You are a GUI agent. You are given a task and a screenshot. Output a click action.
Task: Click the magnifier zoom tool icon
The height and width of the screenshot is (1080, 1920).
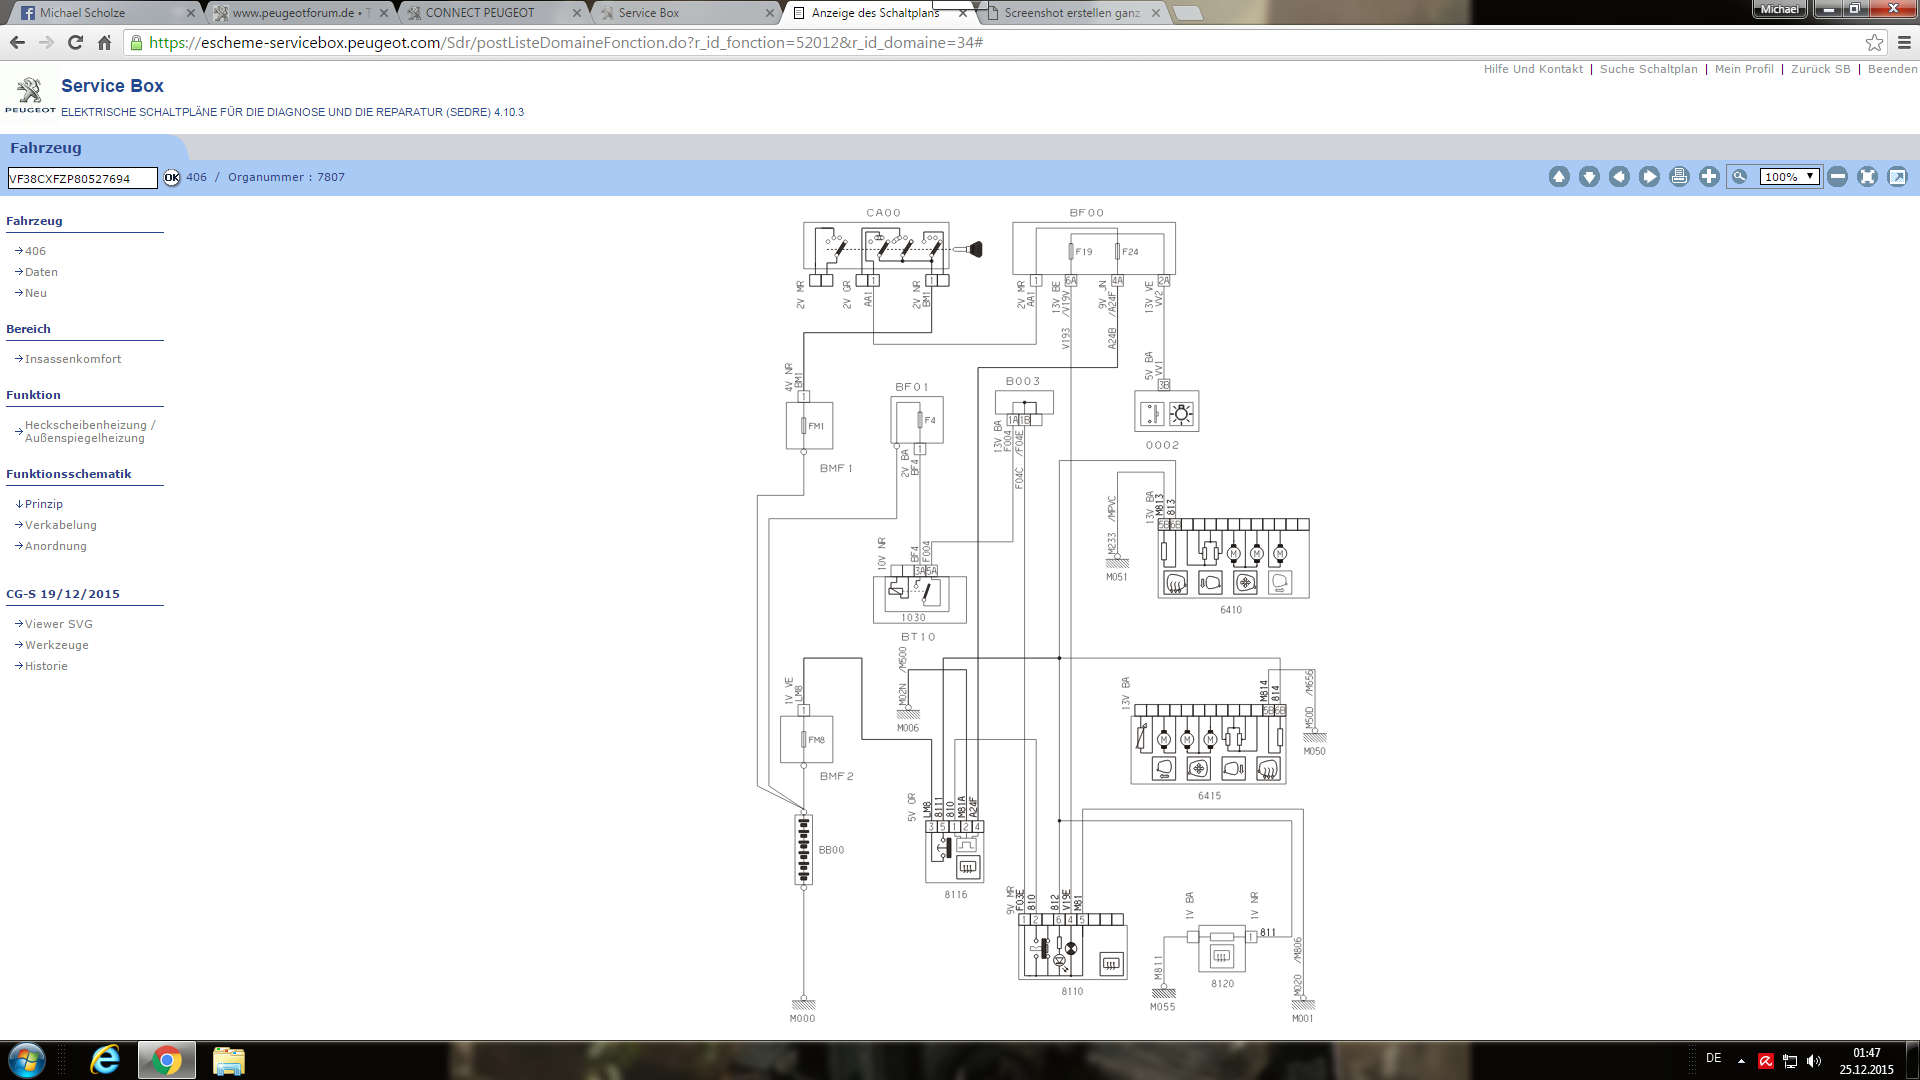click(1740, 177)
